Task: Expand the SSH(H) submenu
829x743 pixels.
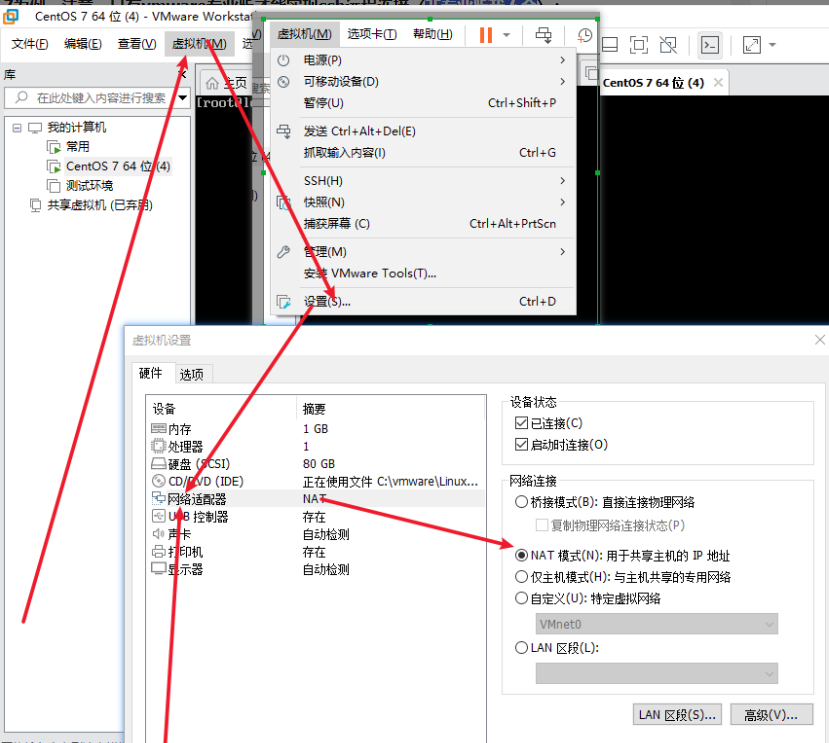Action: pyautogui.click(x=423, y=181)
